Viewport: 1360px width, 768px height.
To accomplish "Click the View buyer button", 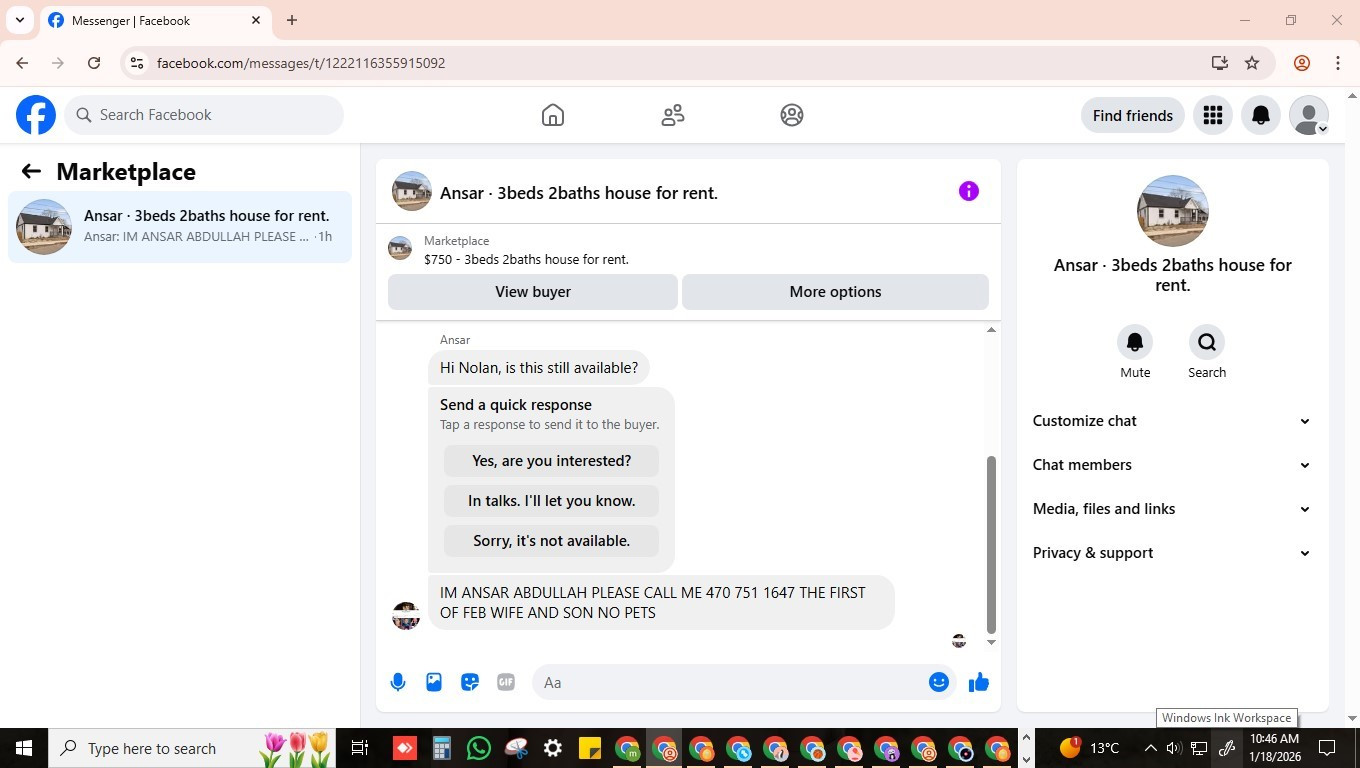I will pyautogui.click(x=533, y=292).
